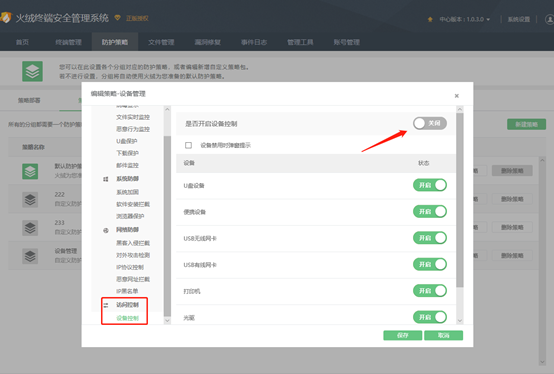
Task: Click the 正版授权 label in header
Action: tap(137, 18)
